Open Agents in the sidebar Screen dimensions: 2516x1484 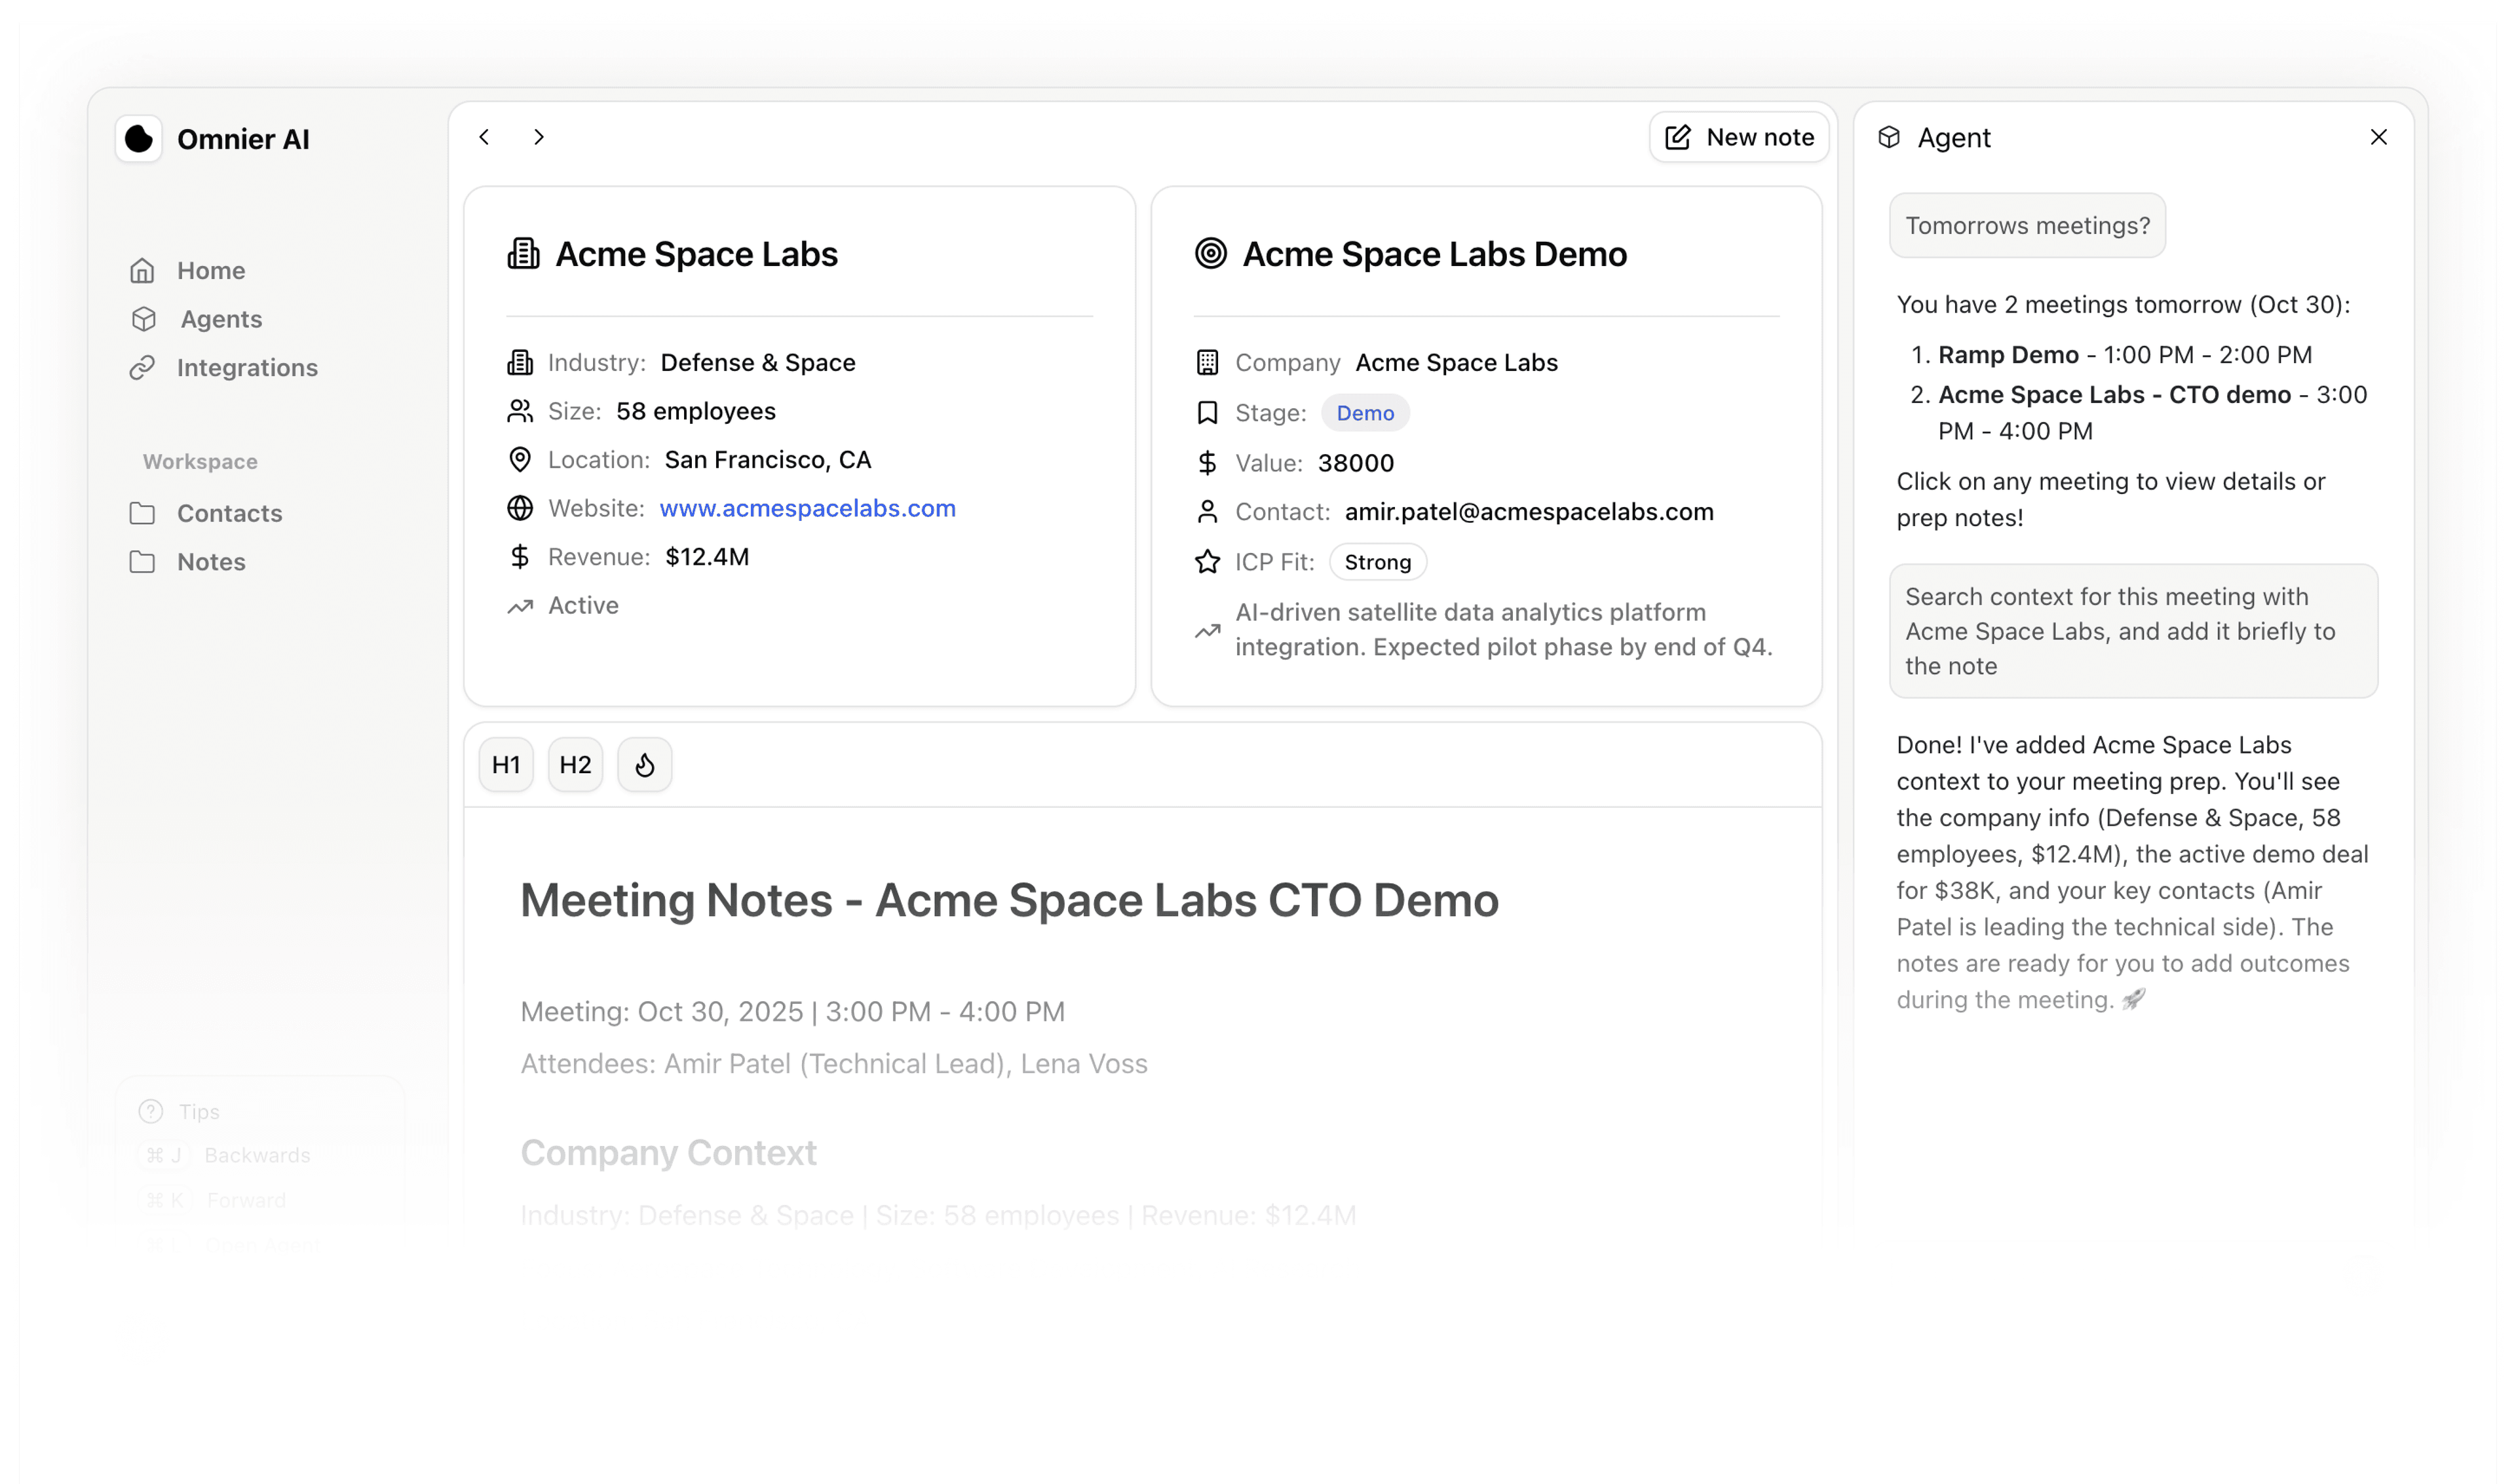[x=221, y=319]
